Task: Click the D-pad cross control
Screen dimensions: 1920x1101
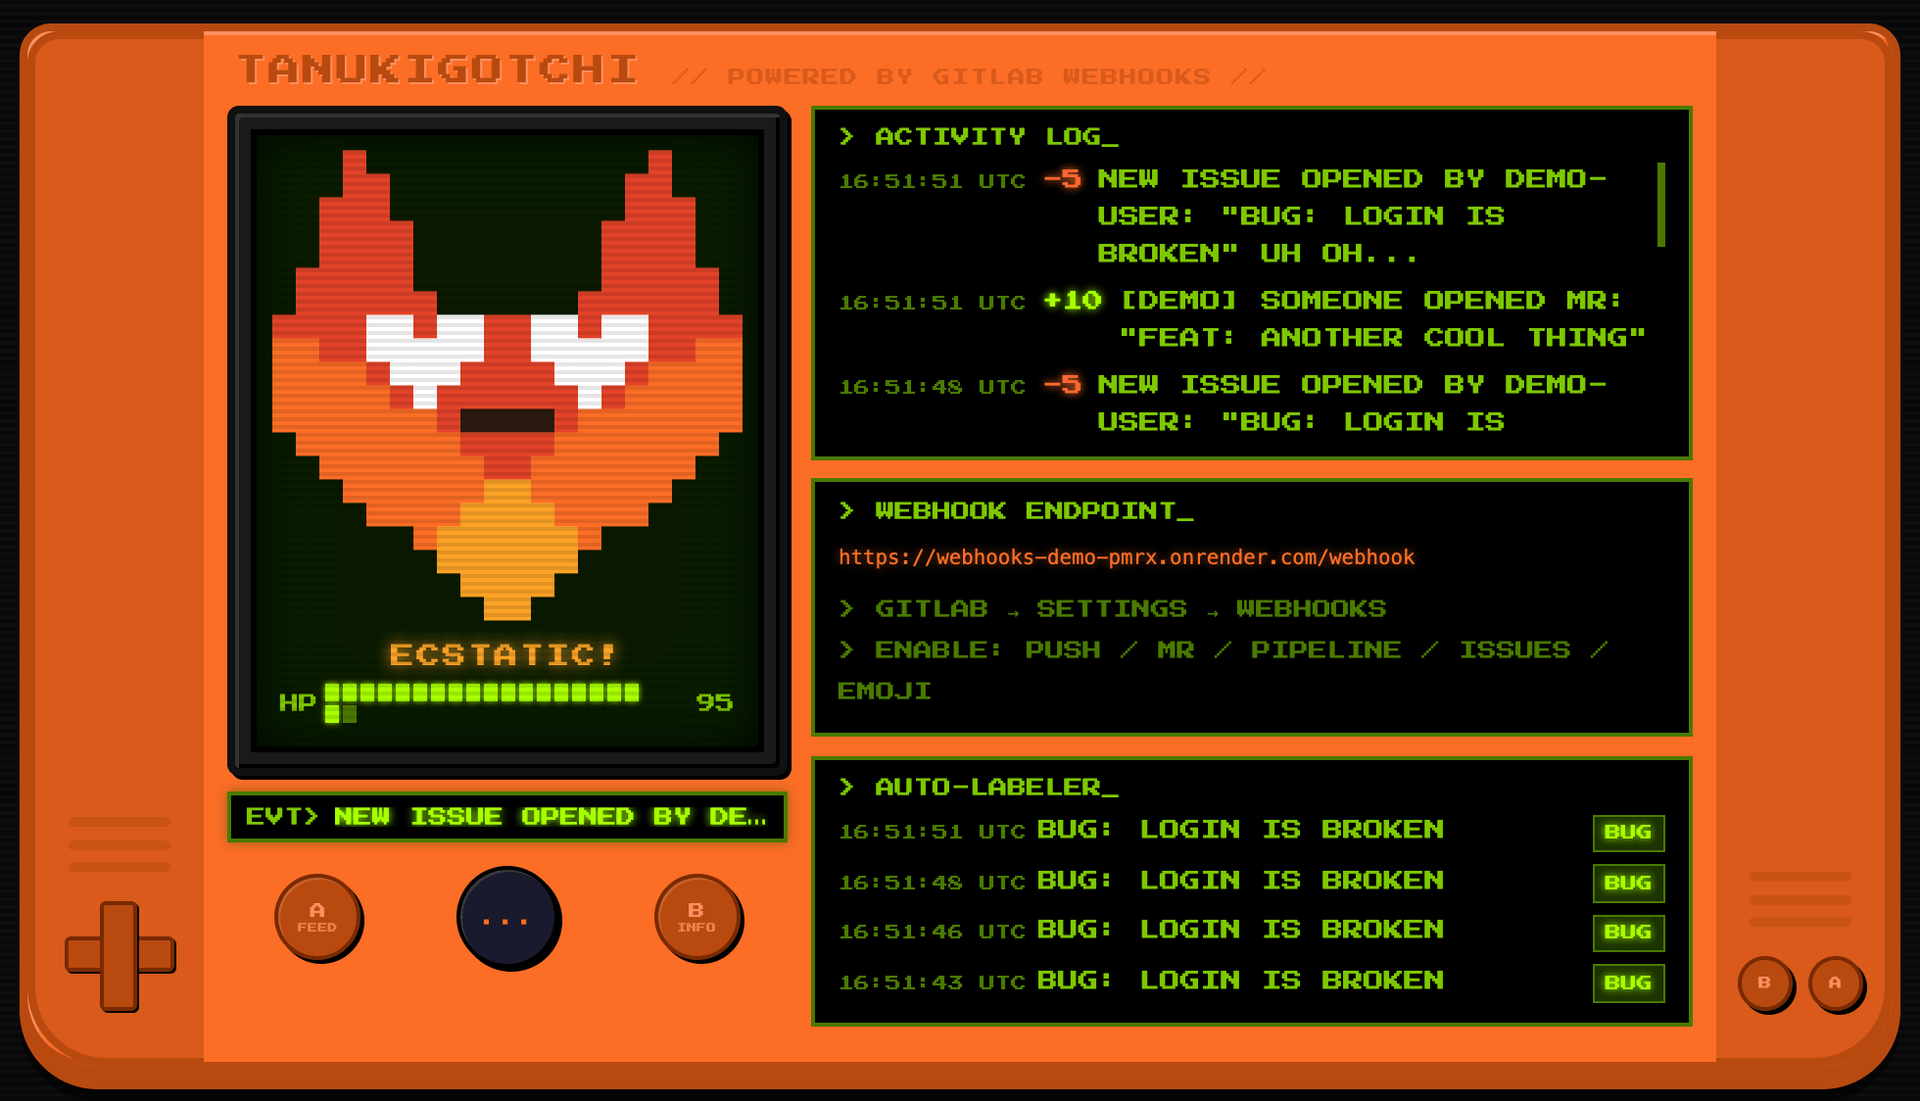Action: [120, 956]
